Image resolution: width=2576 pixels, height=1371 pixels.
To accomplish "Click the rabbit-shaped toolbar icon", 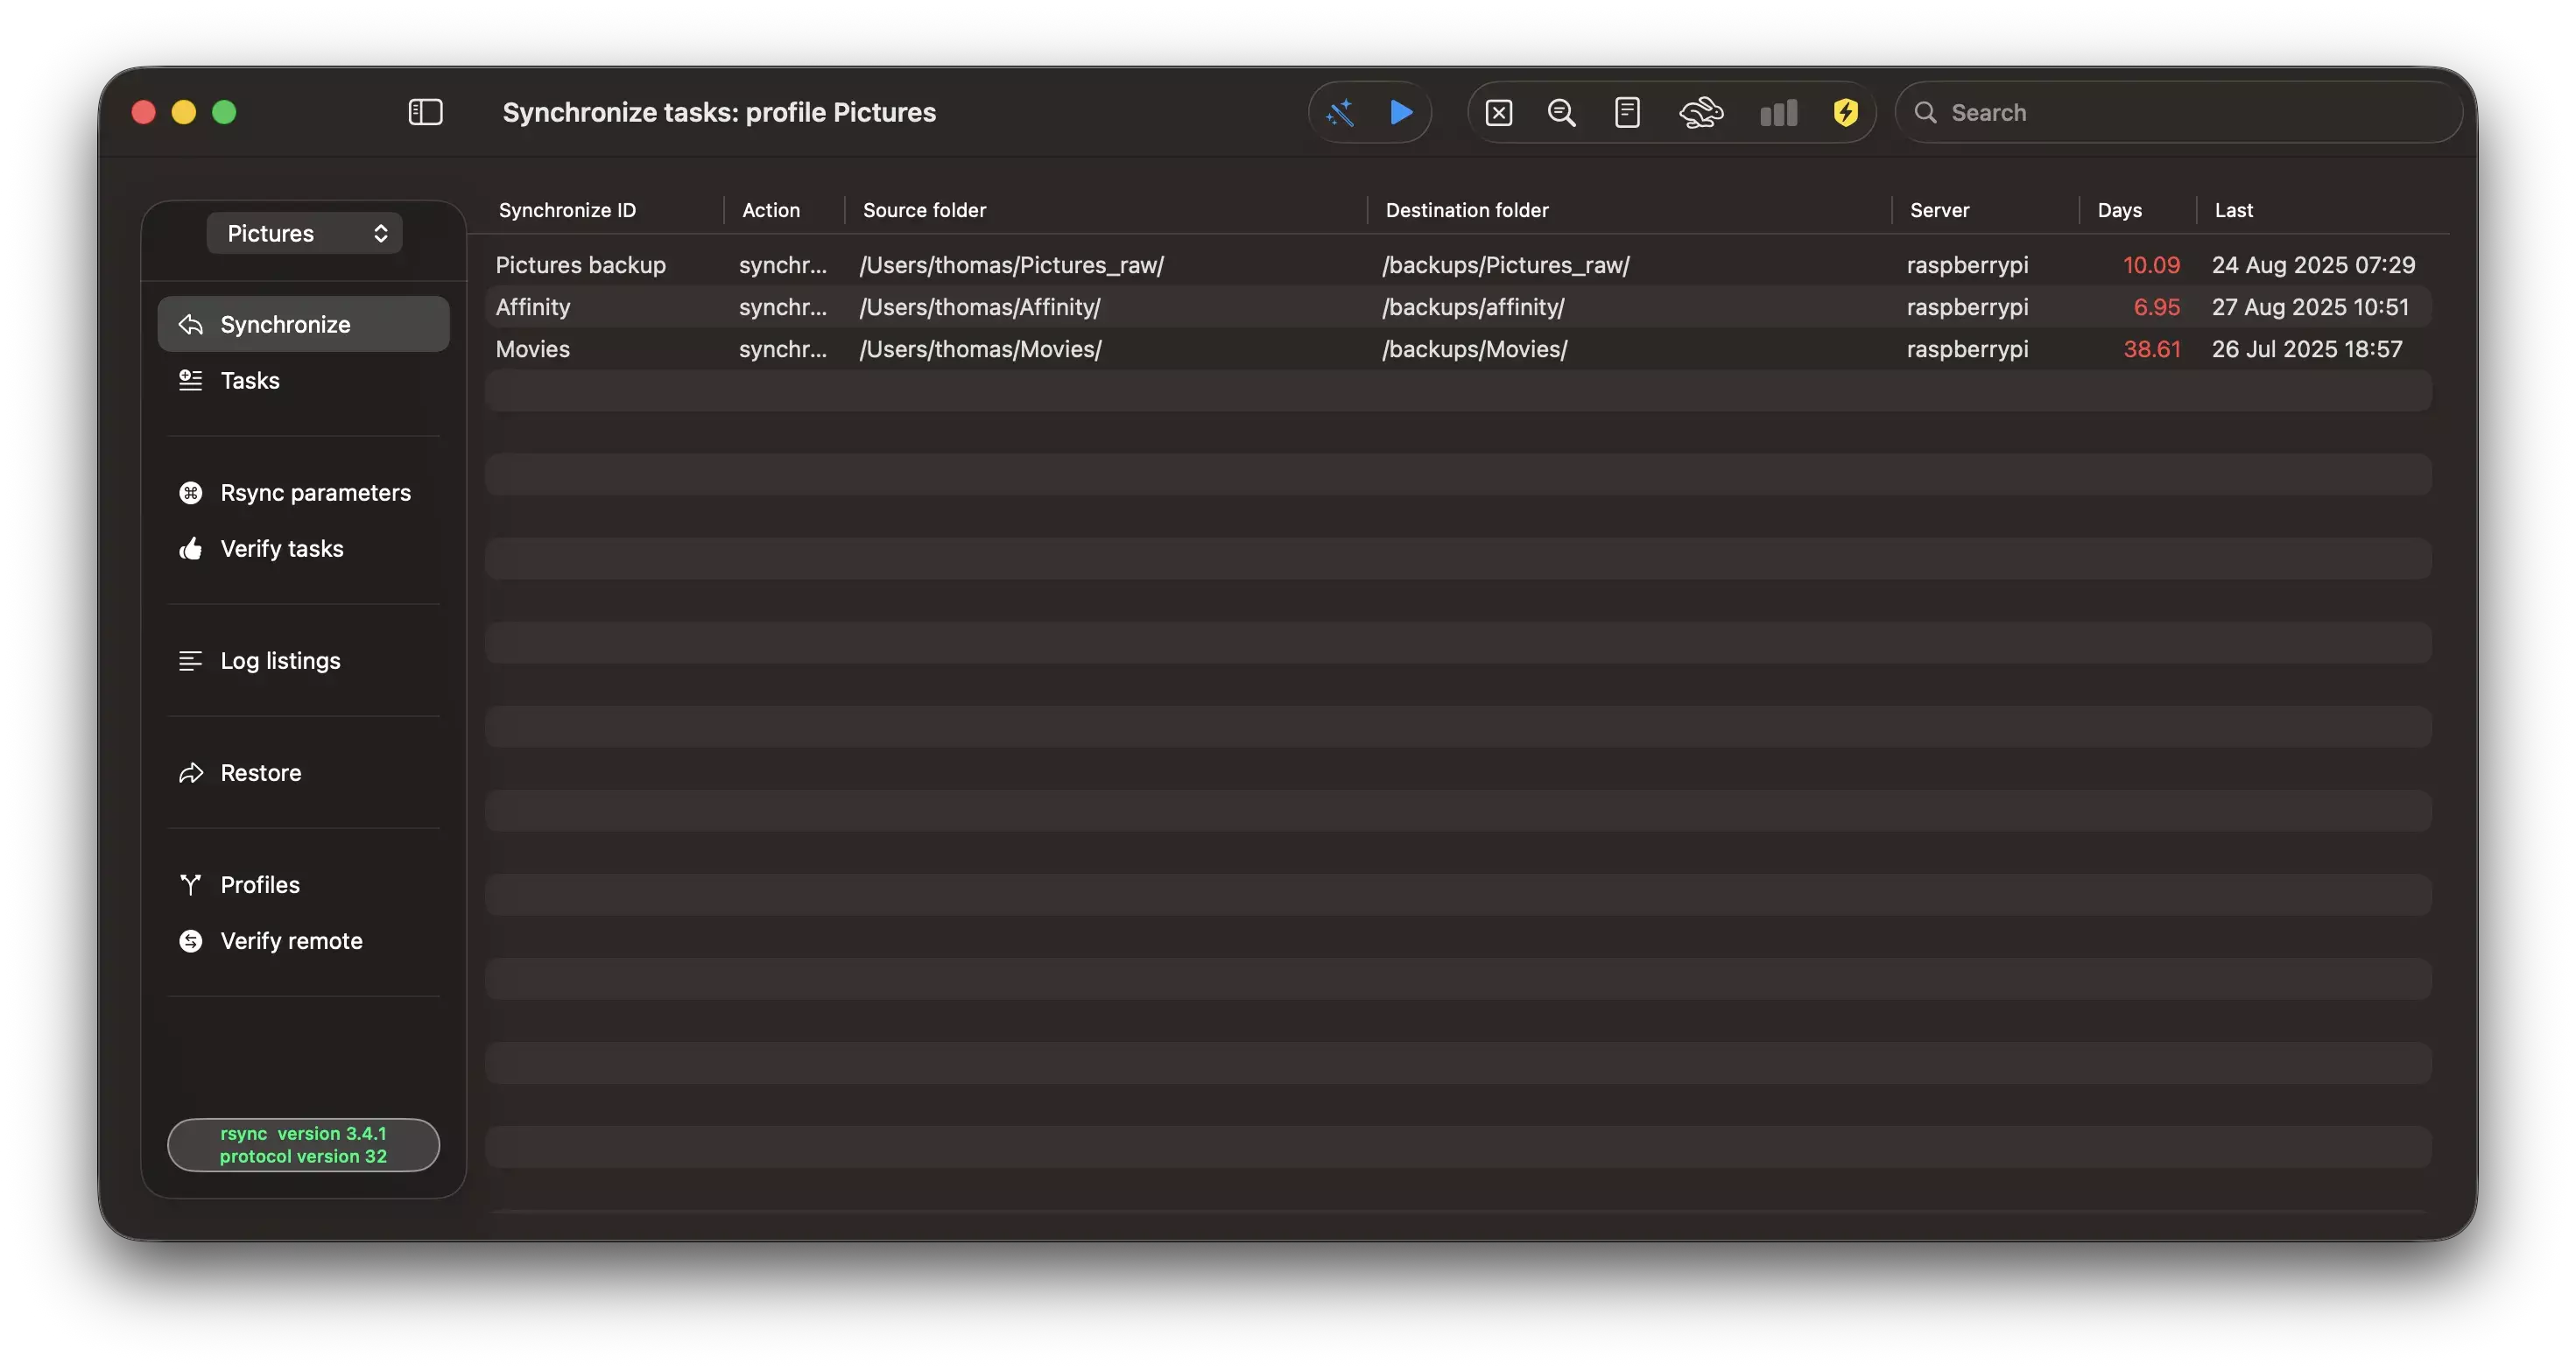I will point(1700,112).
